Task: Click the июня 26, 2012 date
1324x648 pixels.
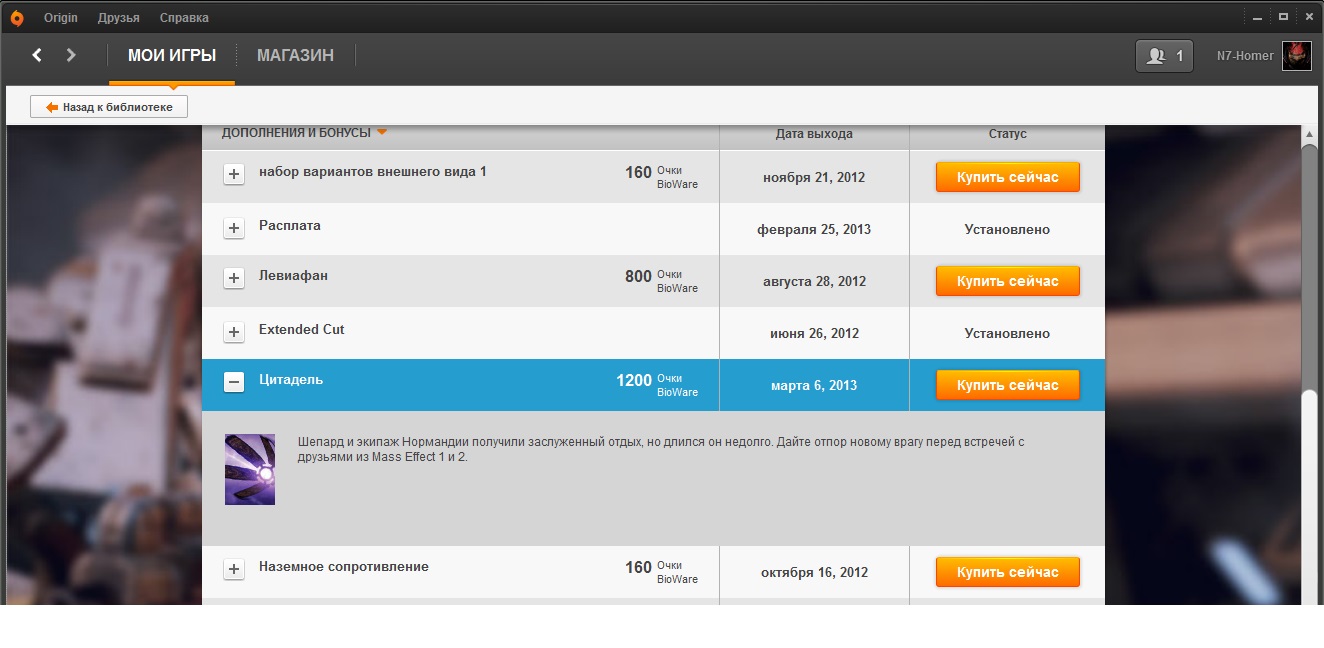Action: 814,333
